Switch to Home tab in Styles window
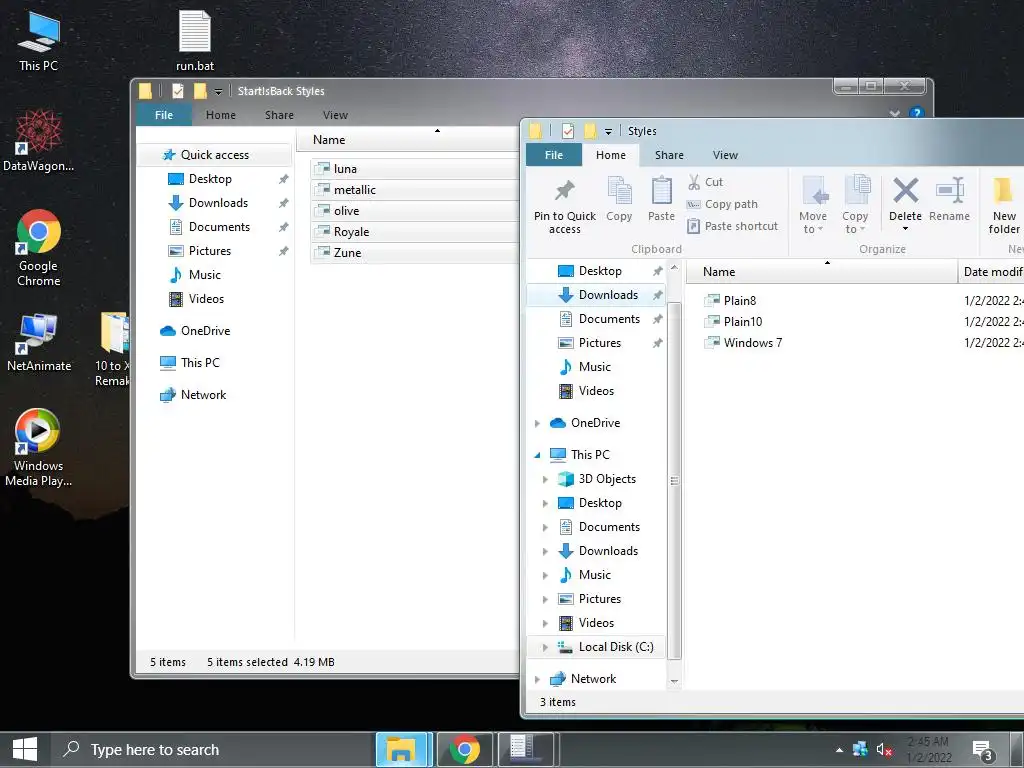Viewport: 1024px width, 768px height. coord(611,155)
